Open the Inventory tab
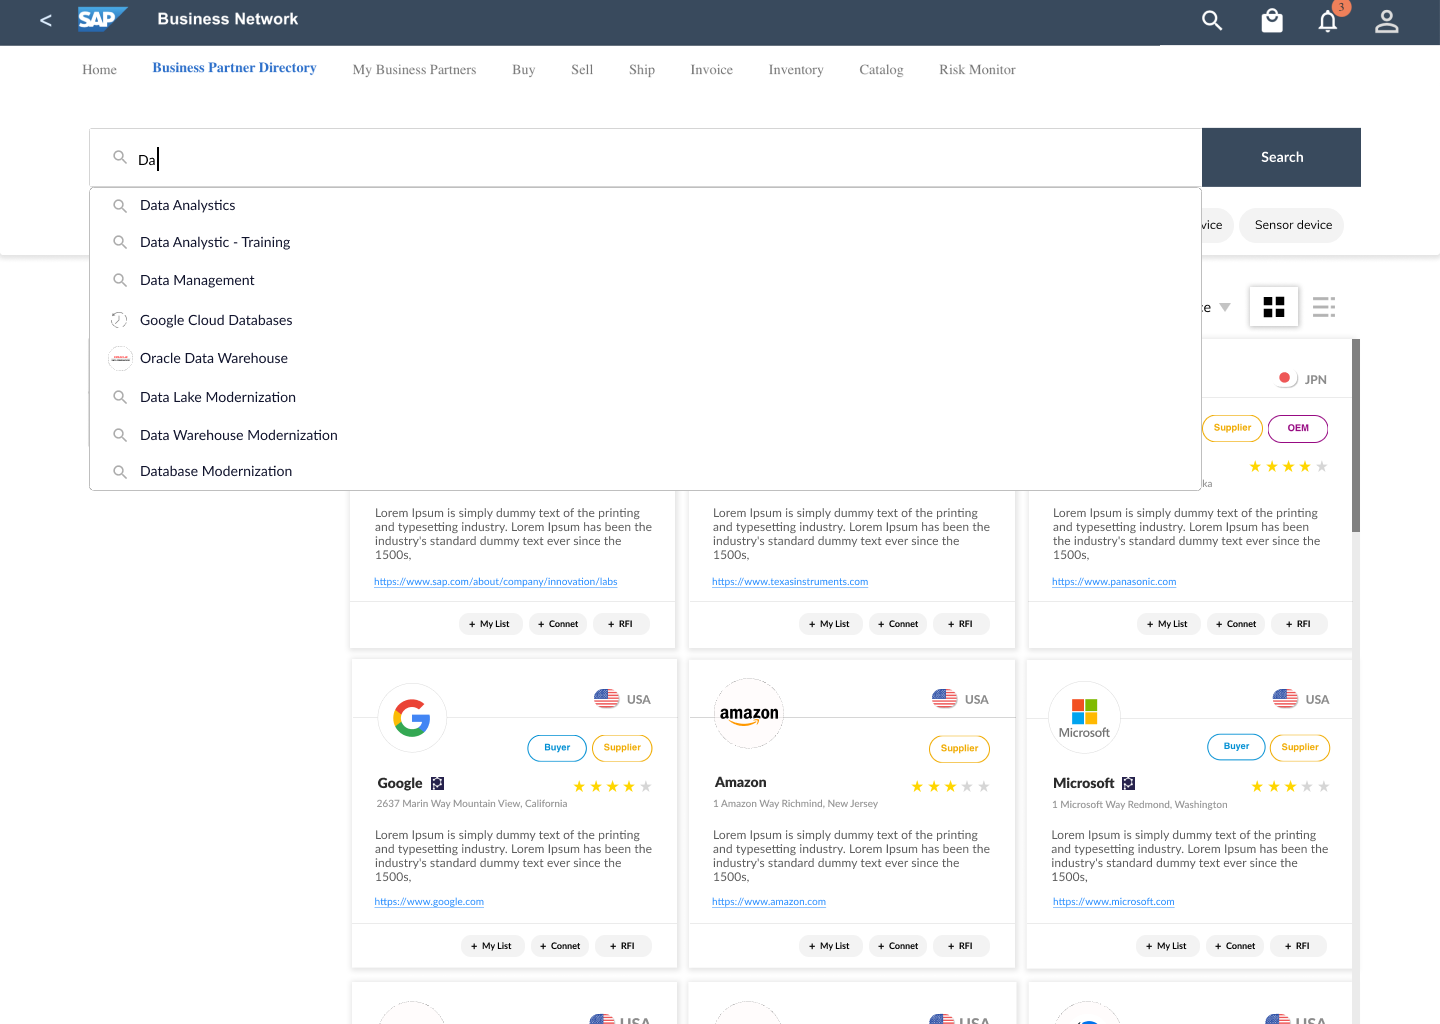The height and width of the screenshot is (1024, 1440). click(796, 70)
